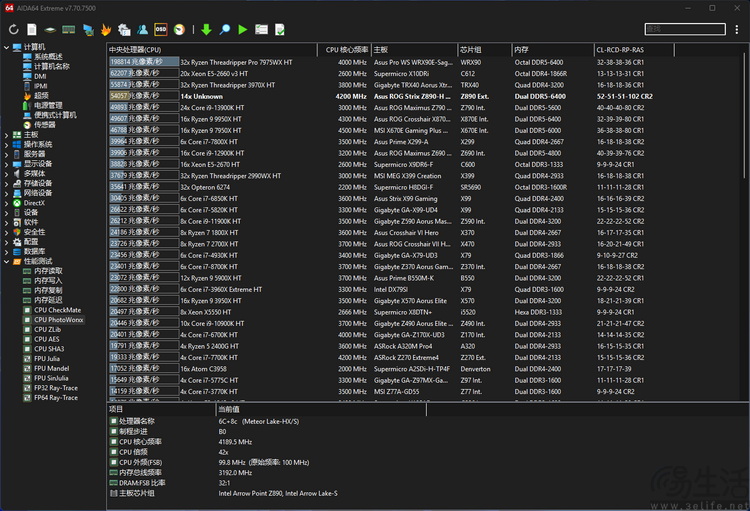Open 内存读取 benchmark
This screenshot has height=511, width=750.
coord(48,271)
